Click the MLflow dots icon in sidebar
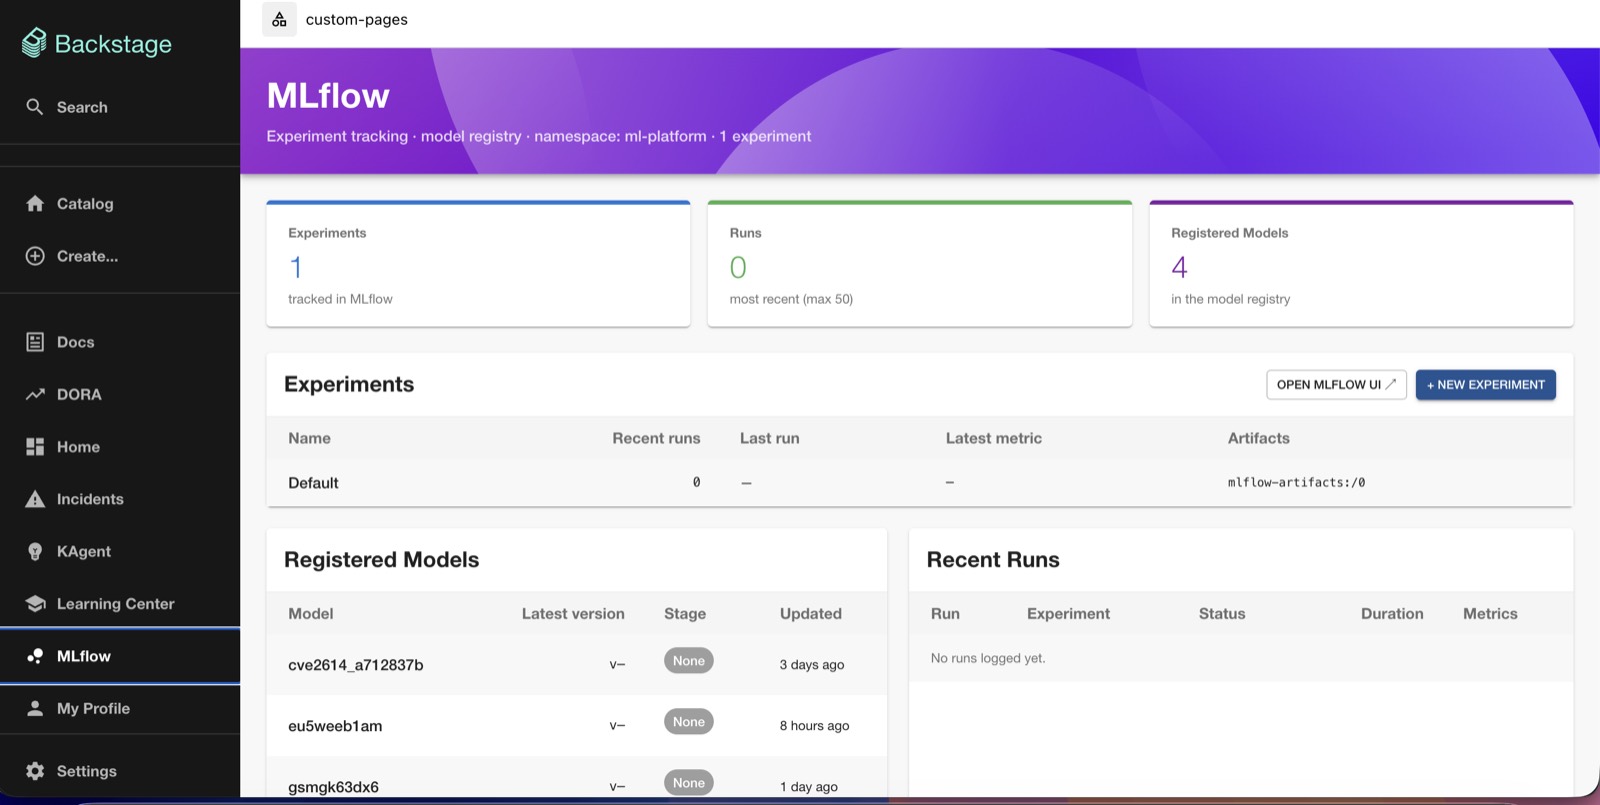This screenshot has width=1600, height=805. 35,656
